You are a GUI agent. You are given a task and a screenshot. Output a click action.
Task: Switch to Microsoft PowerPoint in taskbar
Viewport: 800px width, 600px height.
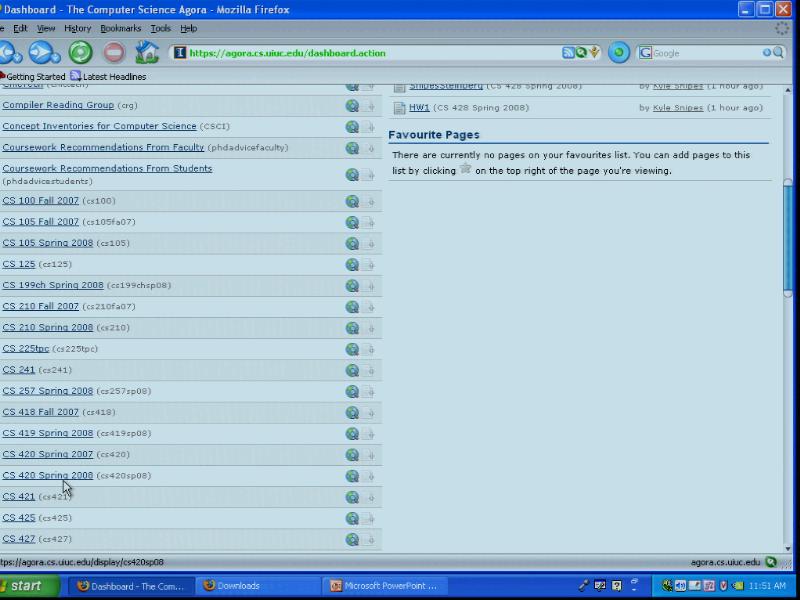385,586
